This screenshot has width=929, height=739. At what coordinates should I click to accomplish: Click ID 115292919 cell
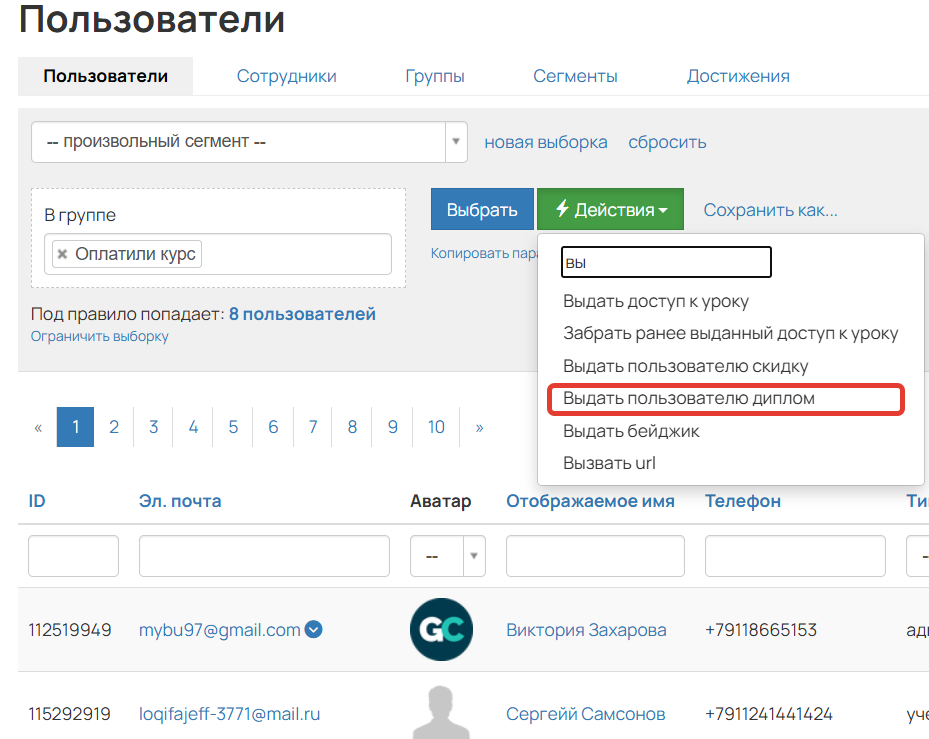(x=69, y=714)
